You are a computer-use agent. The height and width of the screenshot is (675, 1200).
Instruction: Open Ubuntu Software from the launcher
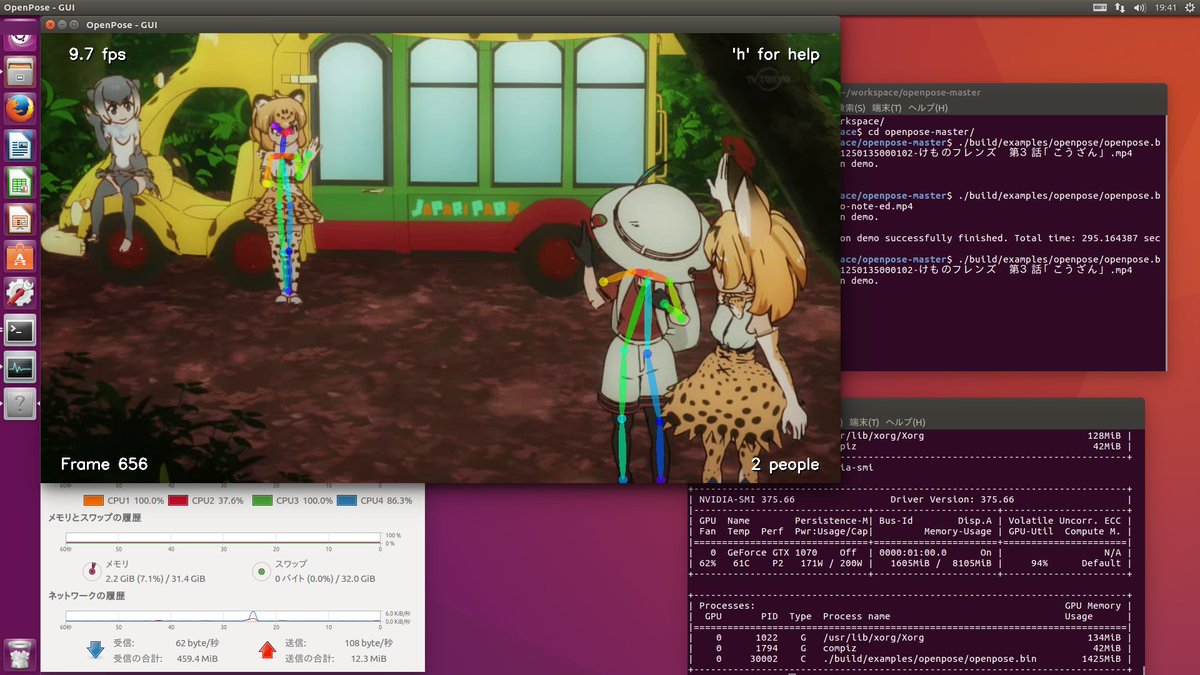pos(20,256)
